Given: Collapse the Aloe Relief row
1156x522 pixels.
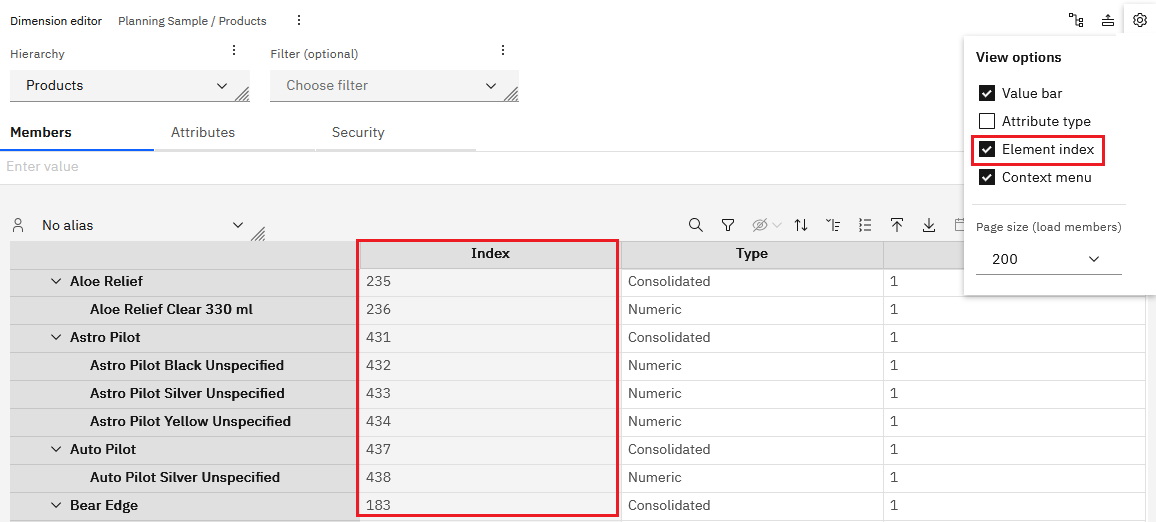Looking at the screenshot, I should pos(55,282).
